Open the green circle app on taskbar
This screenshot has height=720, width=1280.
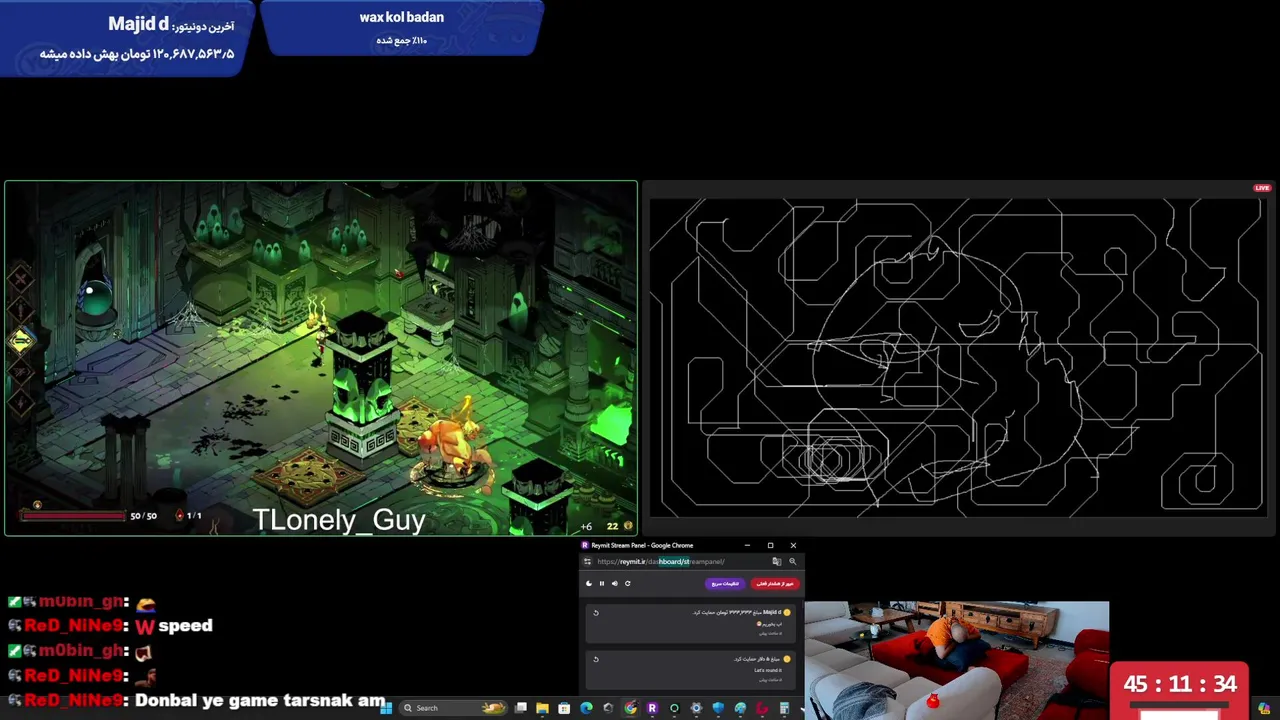click(x=674, y=708)
